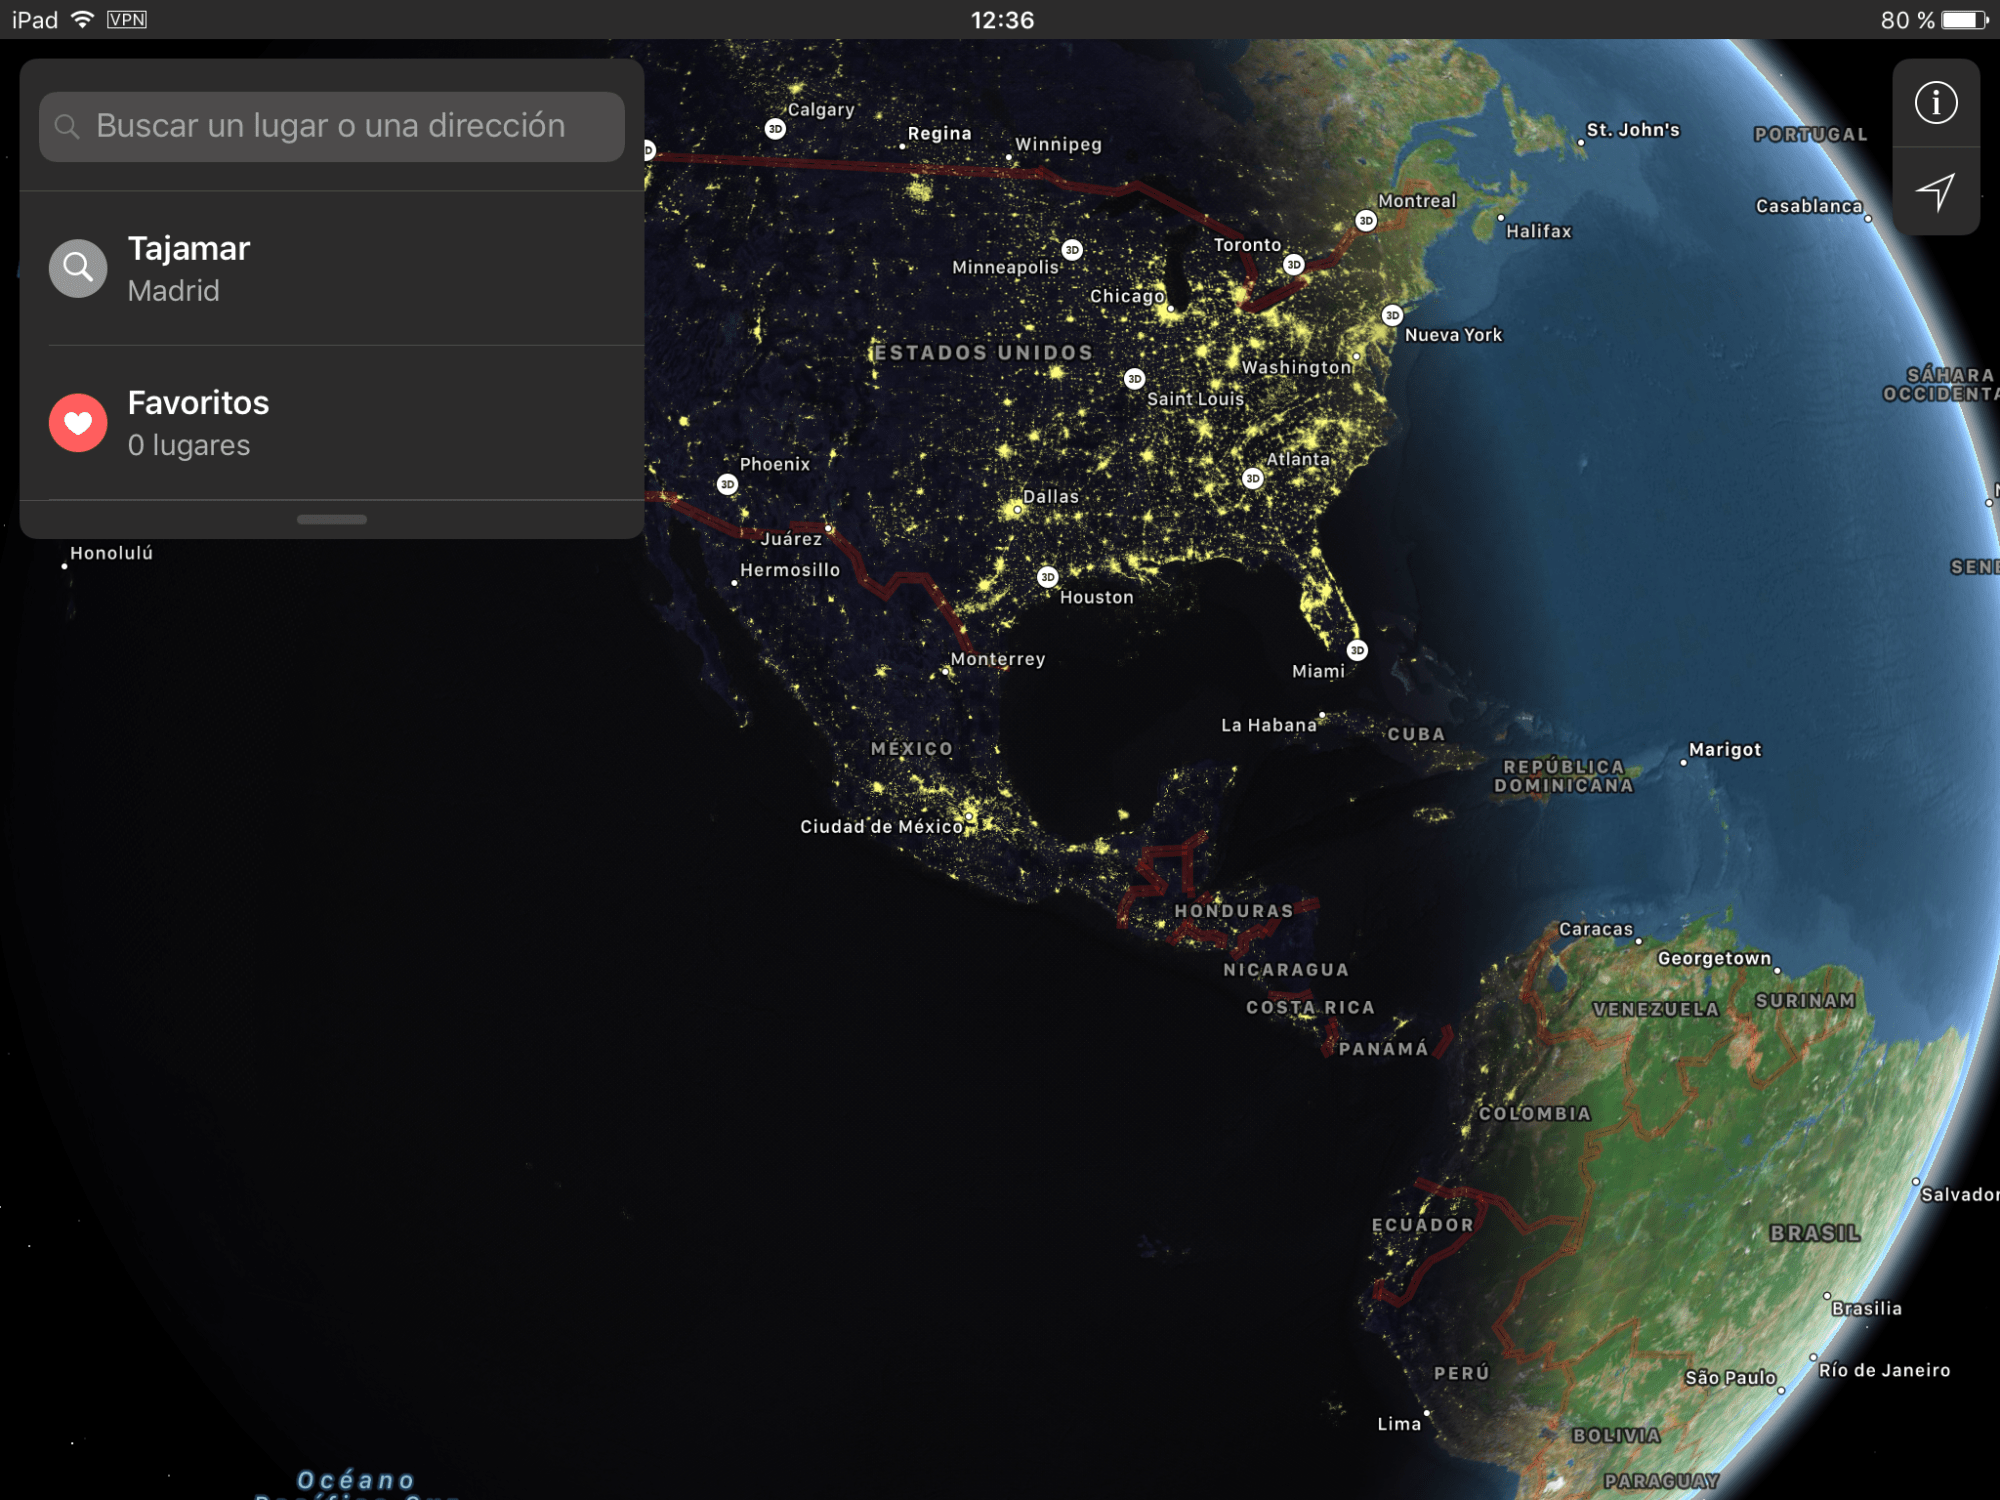Select the Dallas city label
2000x1500 pixels.
pos(1051,496)
